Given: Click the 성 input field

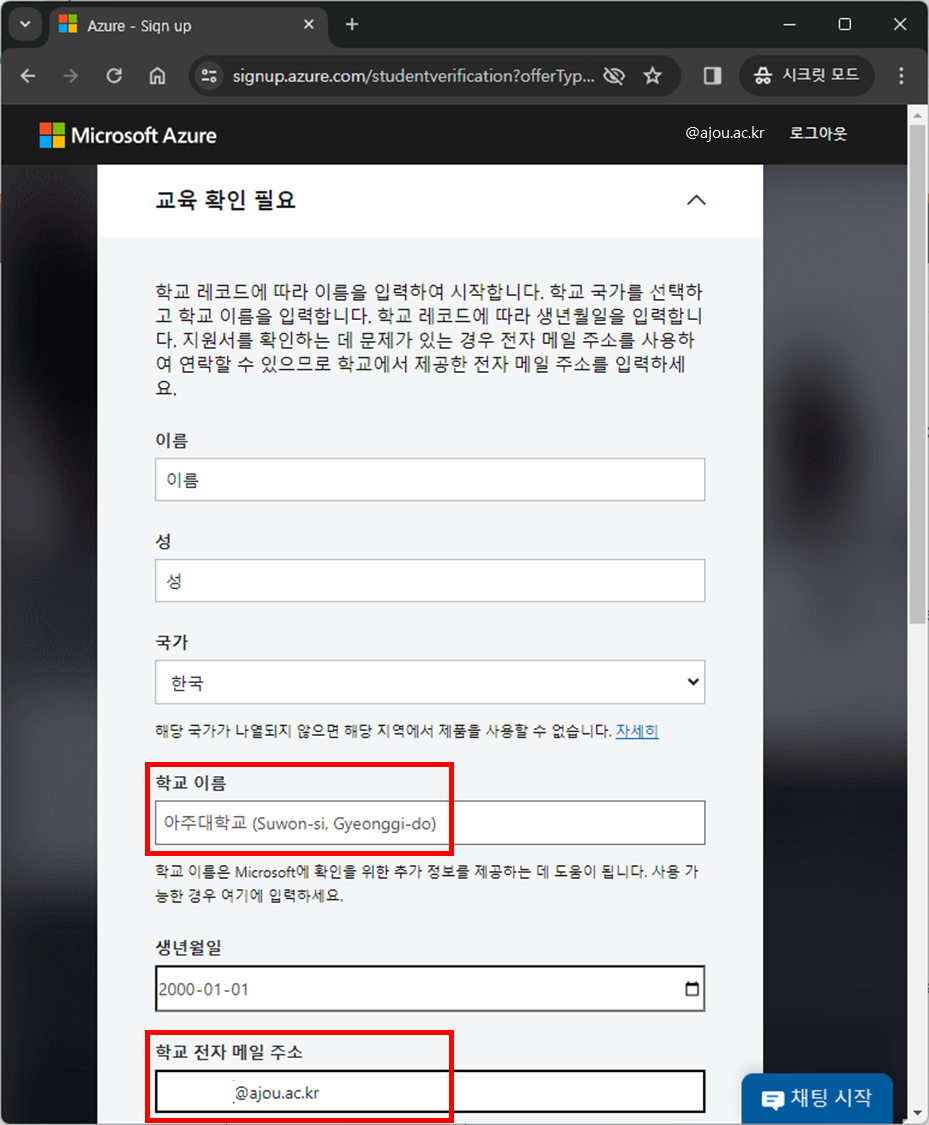Looking at the screenshot, I should 430,580.
